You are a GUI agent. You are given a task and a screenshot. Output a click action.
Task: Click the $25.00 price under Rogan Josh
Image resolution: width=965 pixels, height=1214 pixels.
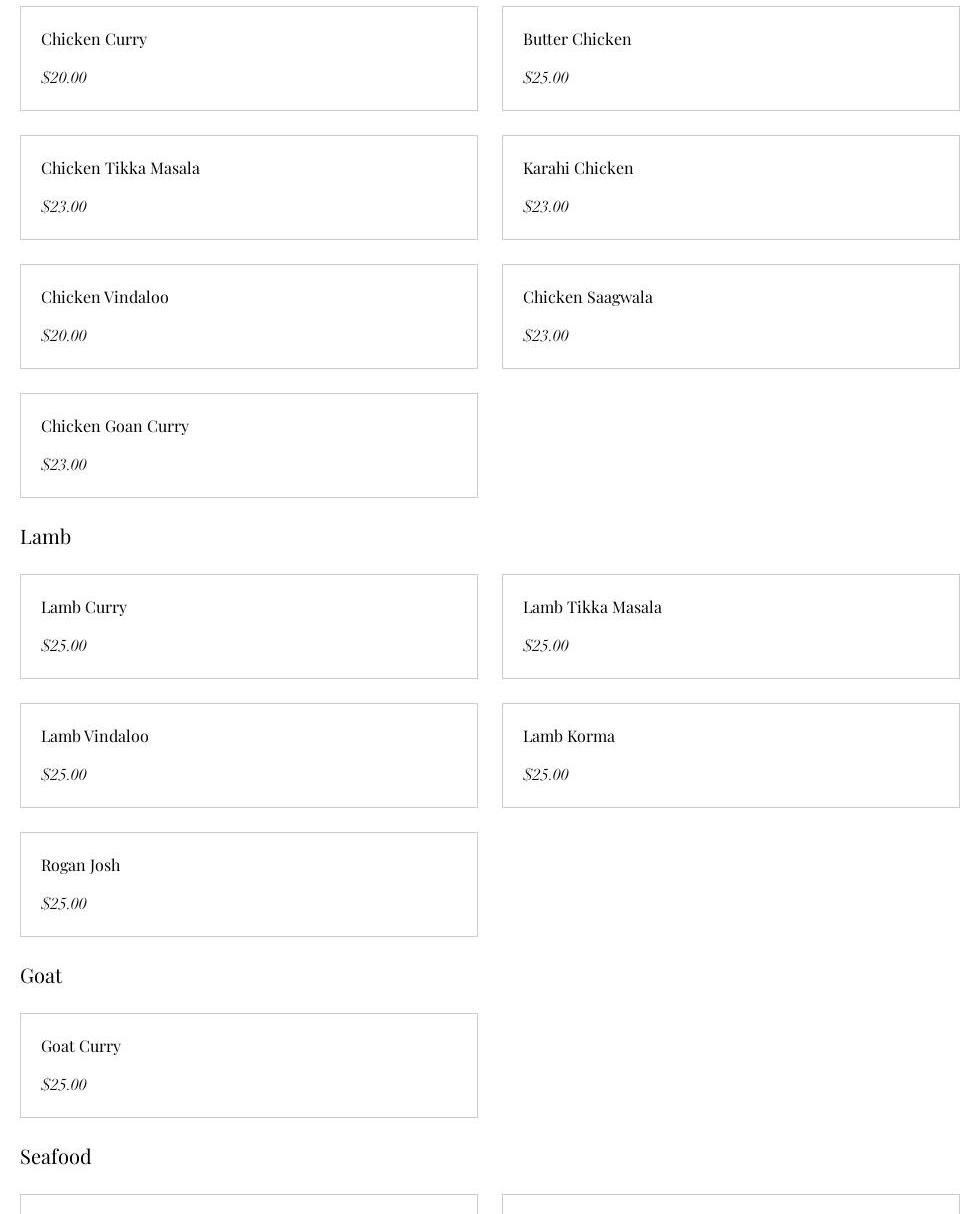64,903
